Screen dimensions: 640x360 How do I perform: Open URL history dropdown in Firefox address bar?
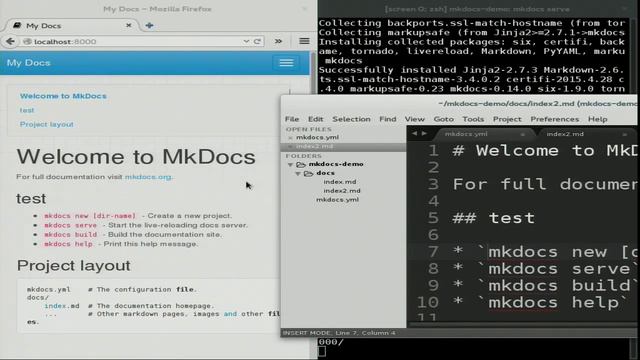tap(246, 41)
